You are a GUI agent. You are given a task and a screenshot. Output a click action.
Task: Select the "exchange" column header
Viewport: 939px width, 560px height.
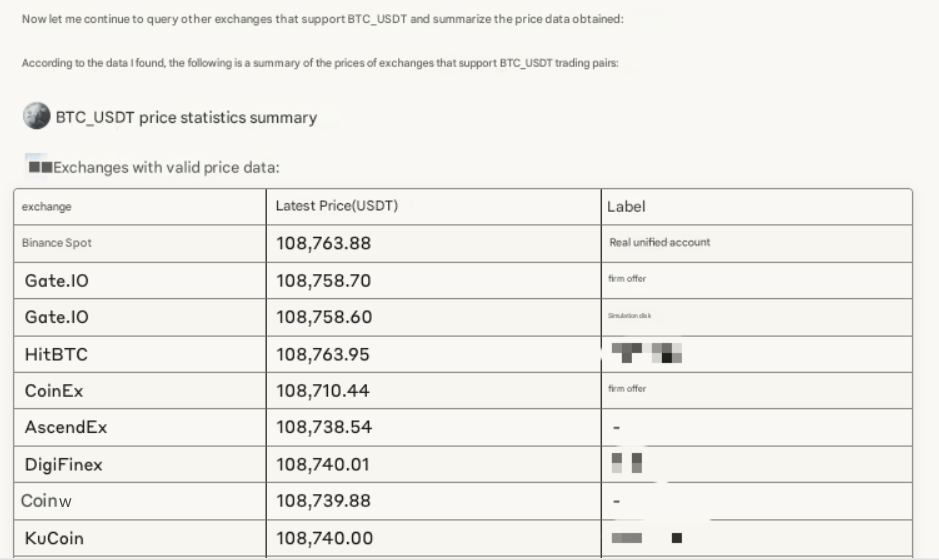[x=47, y=207]
